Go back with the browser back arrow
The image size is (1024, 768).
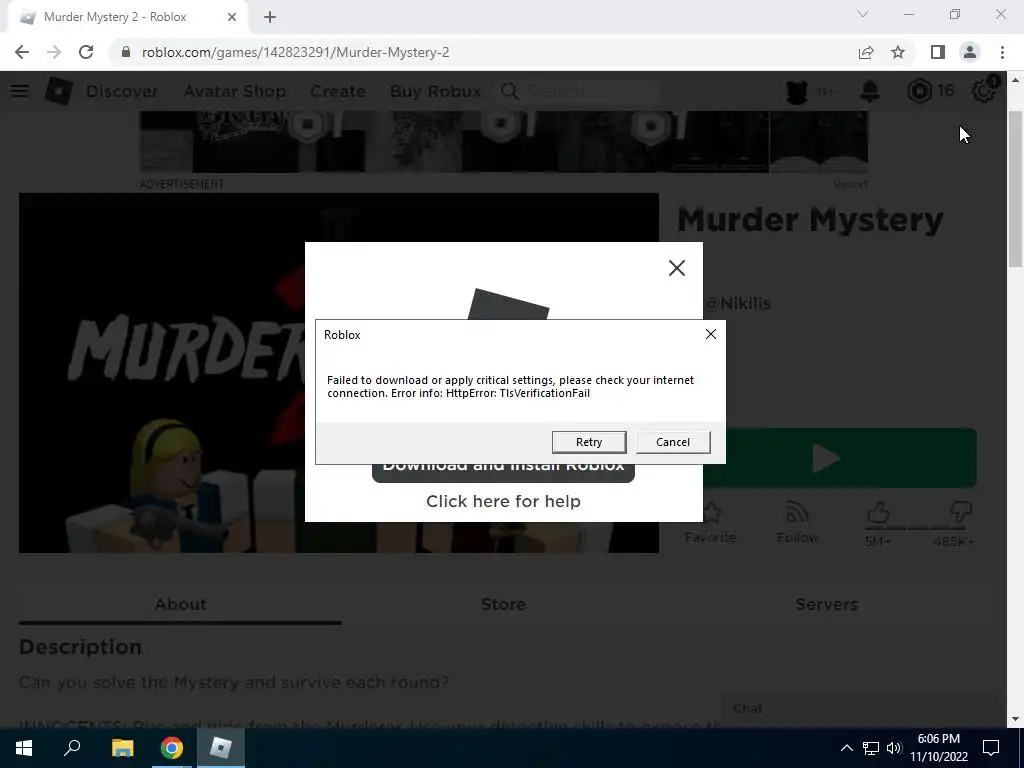pyautogui.click(x=22, y=52)
